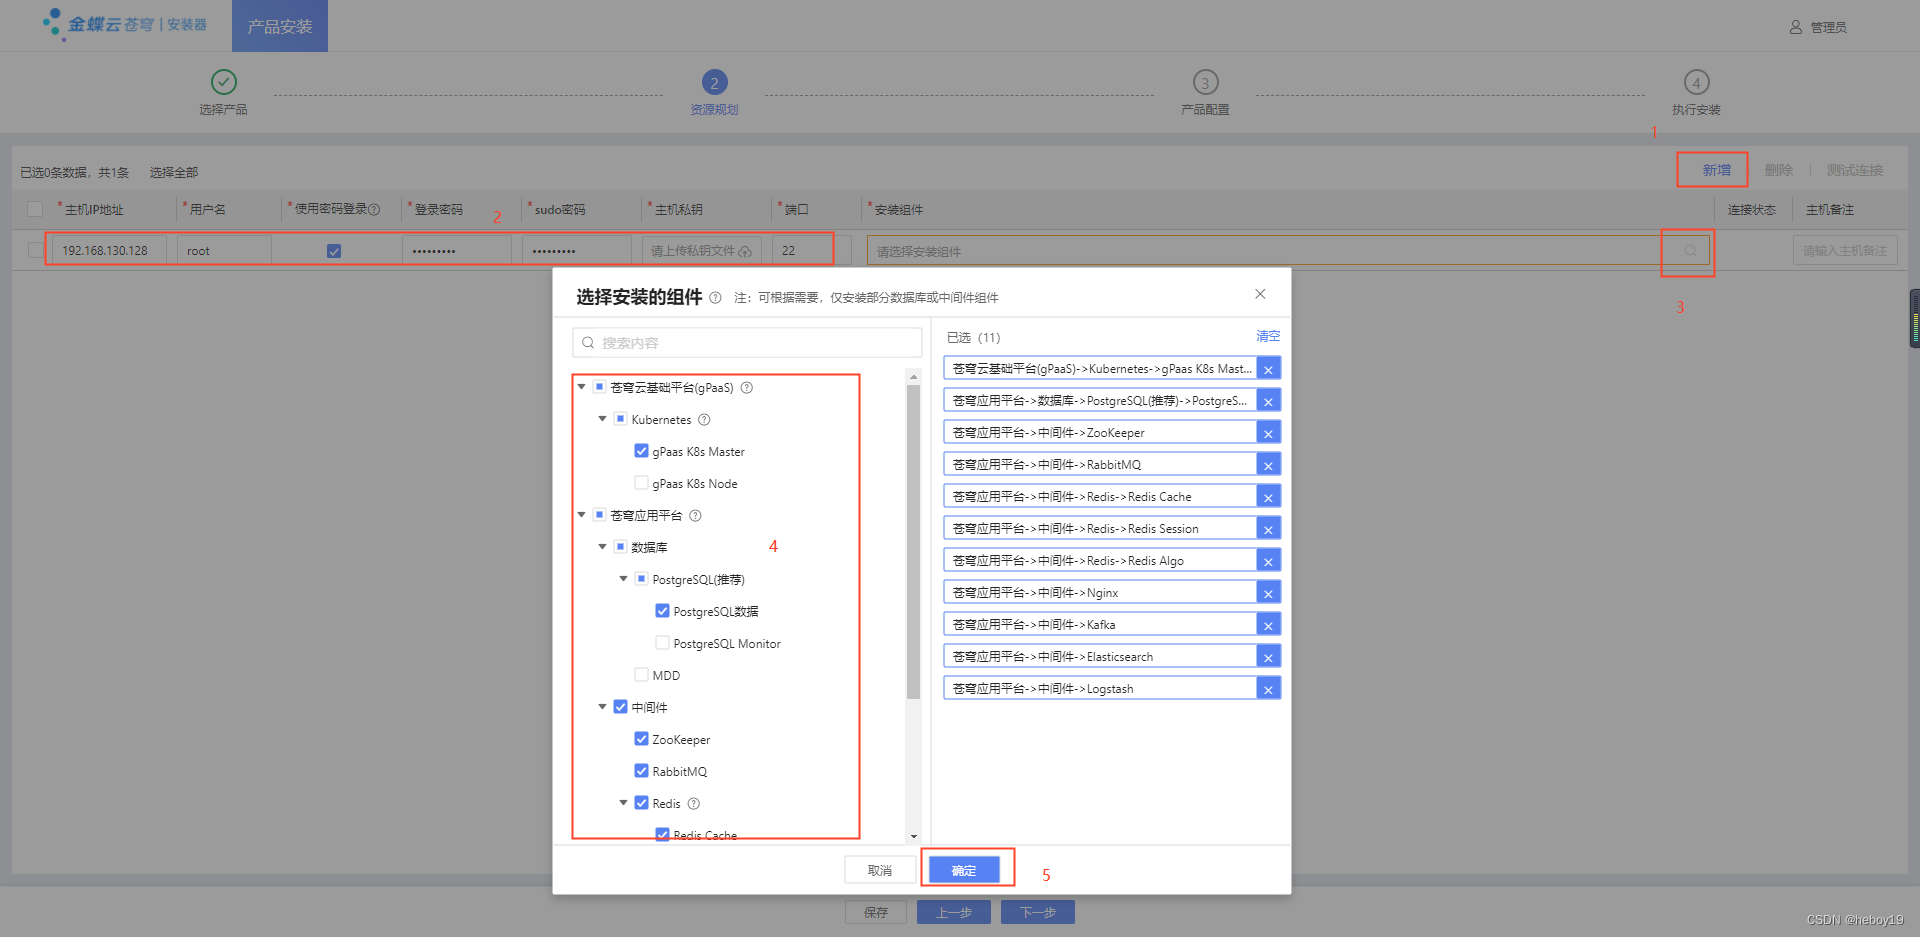Image resolution: width=1920 pixels, height=937 pixels.
Task: Click 选择全部 link
Action: [x=174, y=173]
